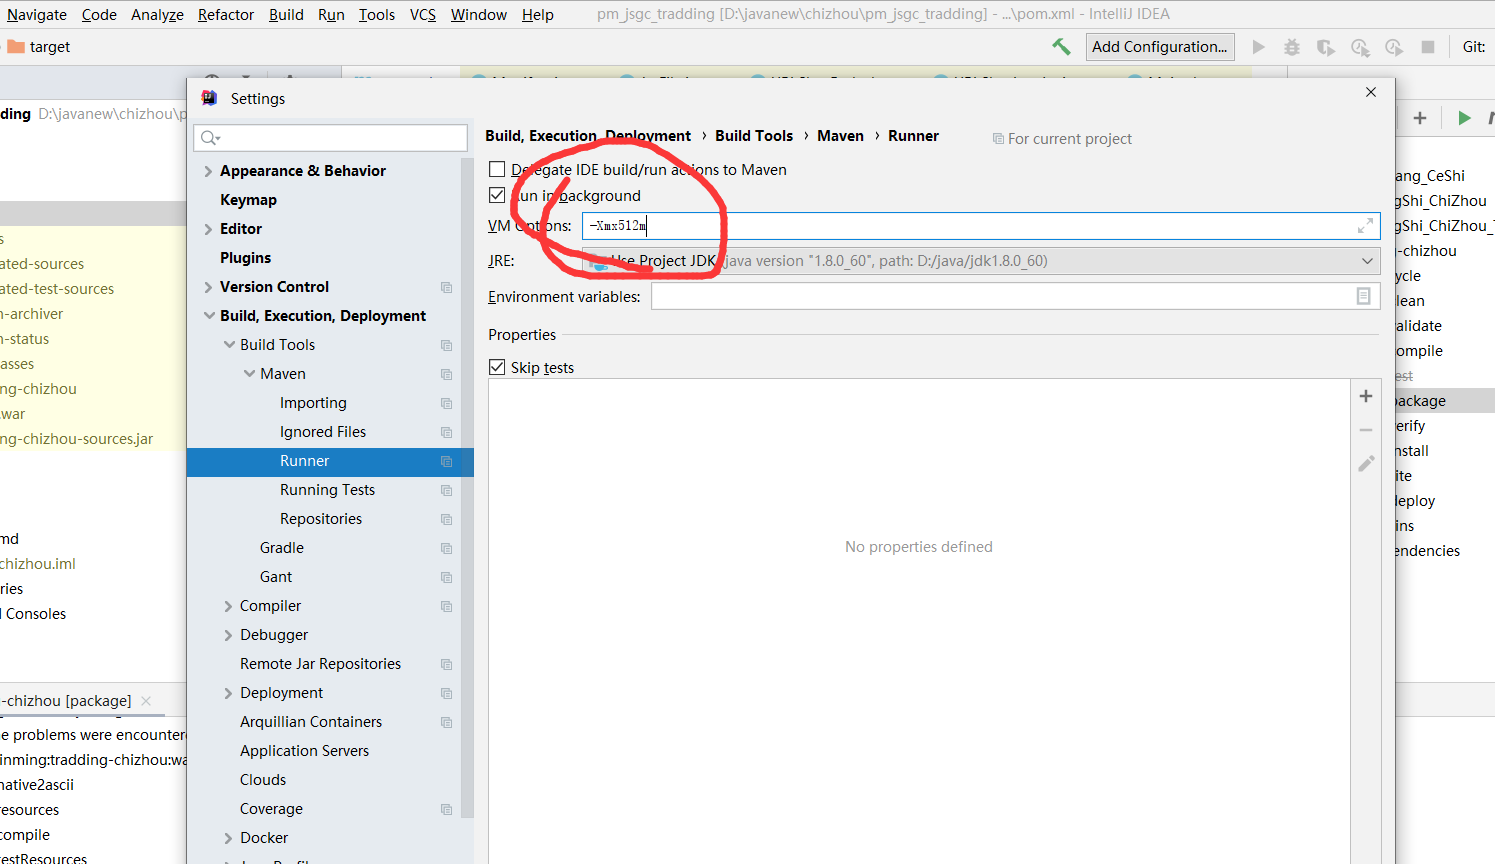Collapse the Build, Execution, Deployment node
This screenshot has height=864, width=1495.
click(209, 315)
